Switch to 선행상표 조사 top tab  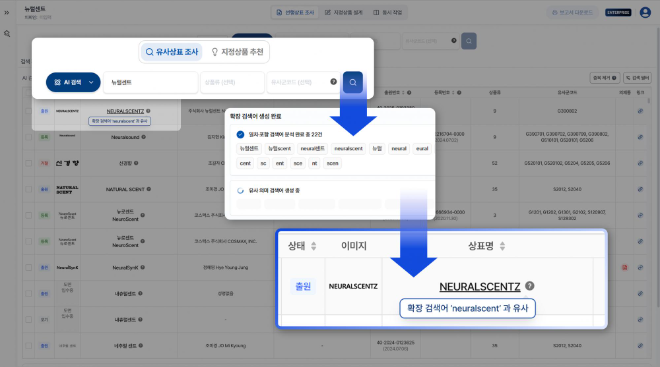pos(295,13)
